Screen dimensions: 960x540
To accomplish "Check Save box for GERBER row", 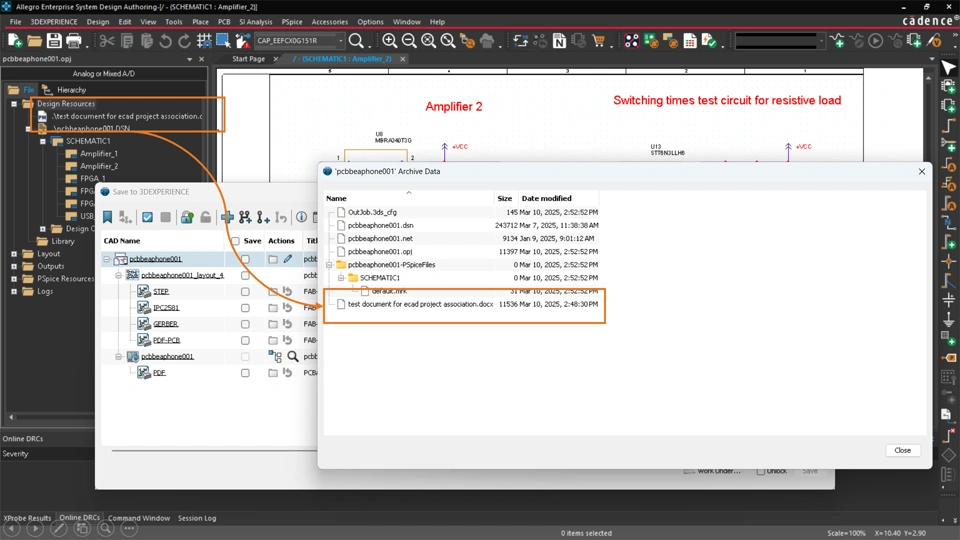I will tap(245, 324).
